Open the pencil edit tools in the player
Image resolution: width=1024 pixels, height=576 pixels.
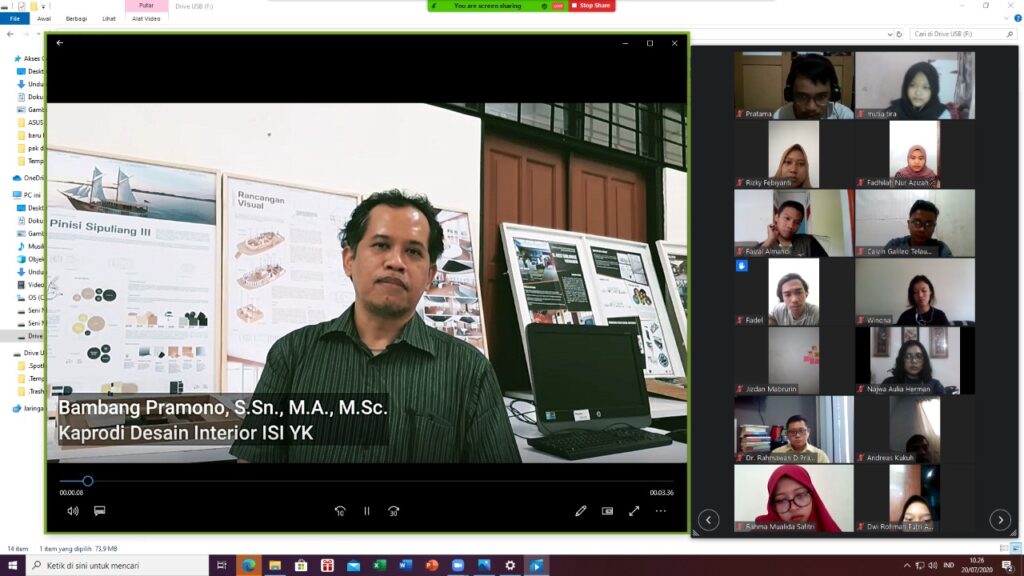[x=581, y=511]
